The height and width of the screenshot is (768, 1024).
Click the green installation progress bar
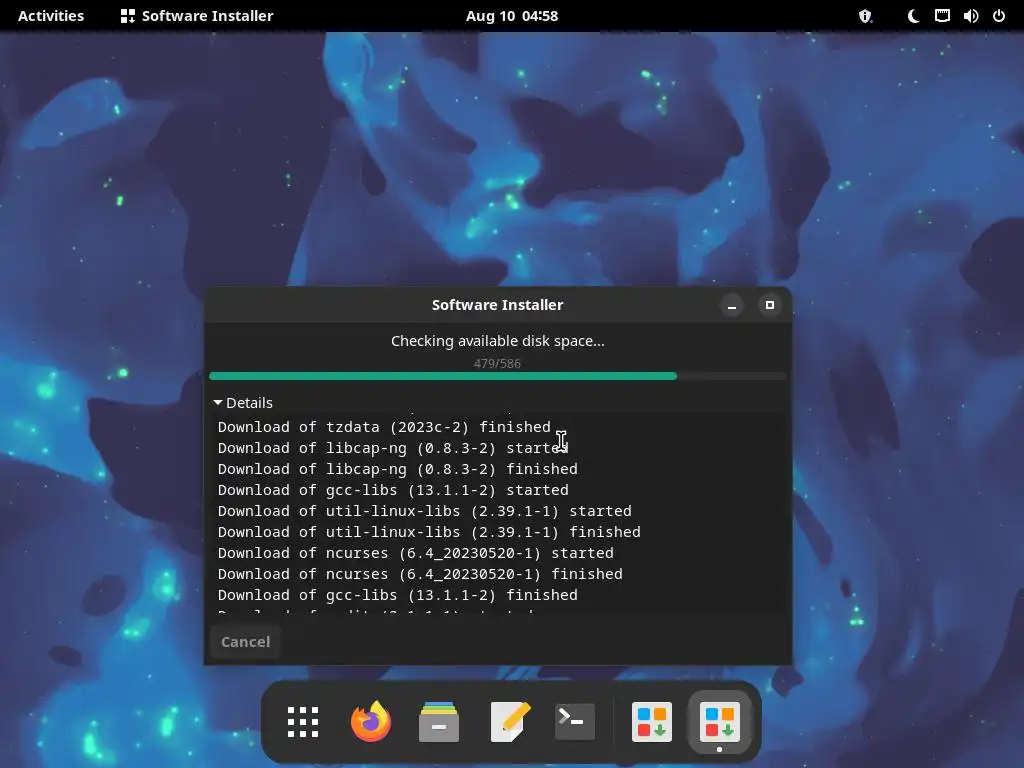coord(498,376)
